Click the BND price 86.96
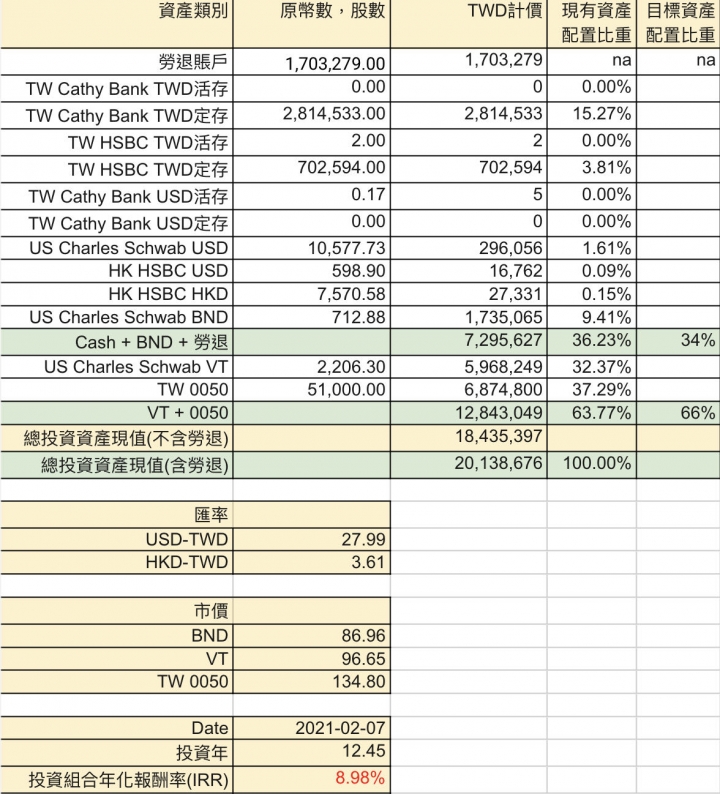 [x=311, y=636]
